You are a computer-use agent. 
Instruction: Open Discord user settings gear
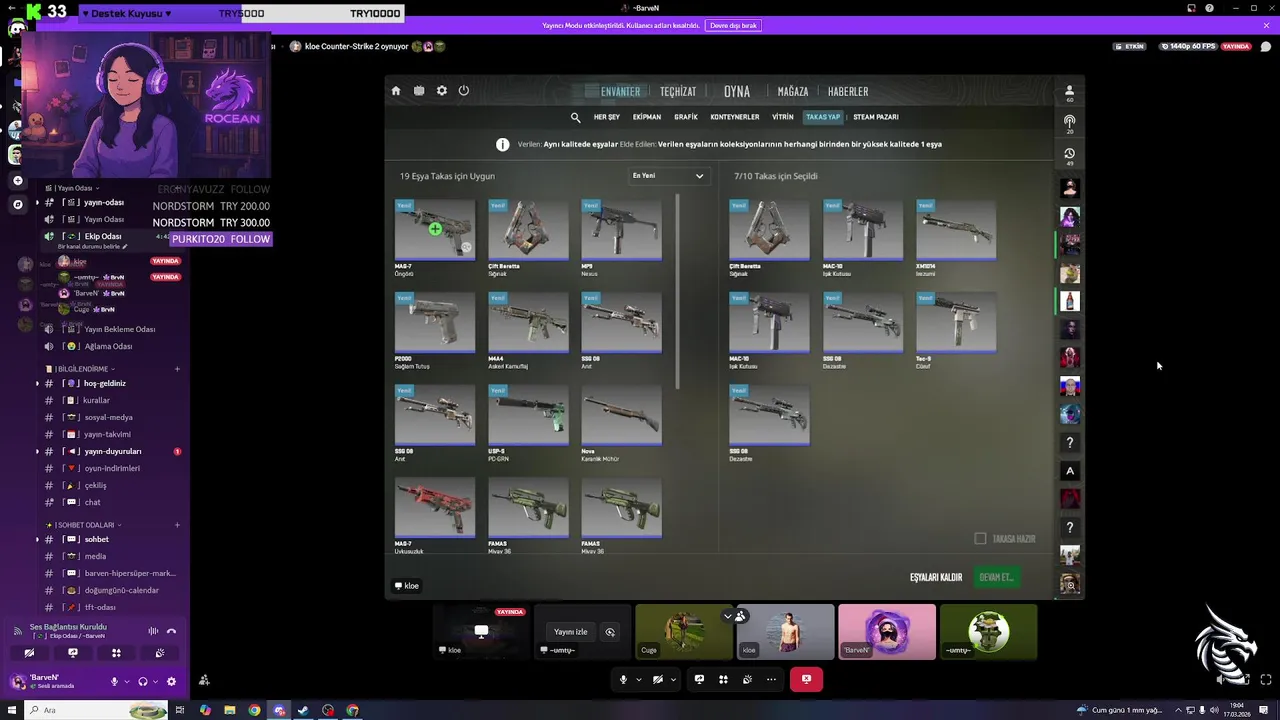pyautogui.click(x=171, y=682)
